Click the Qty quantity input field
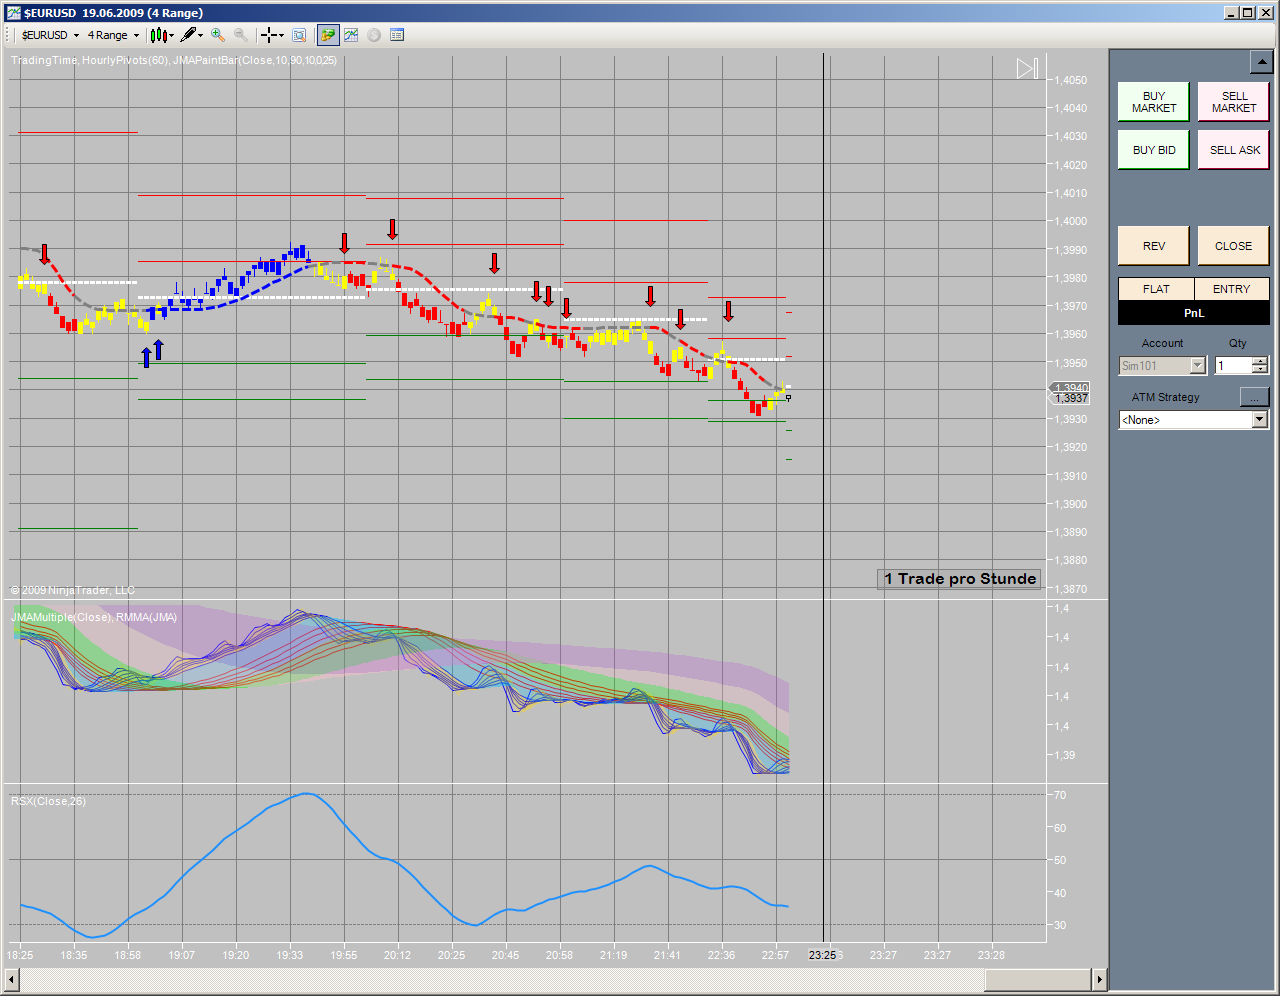 (1233, 366)
